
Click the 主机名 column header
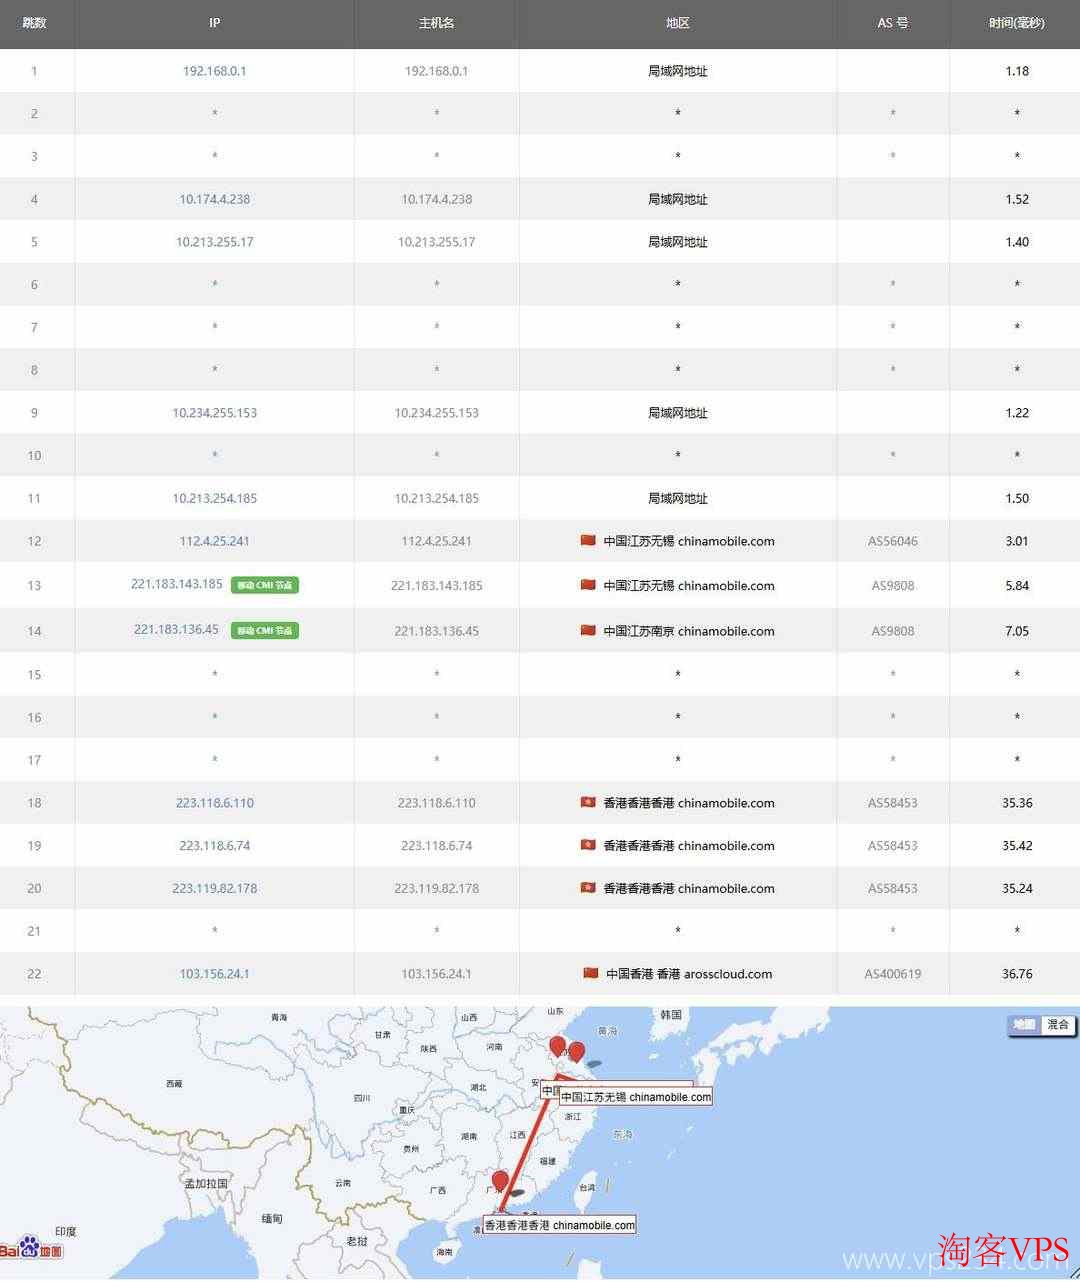click(436, 23)
